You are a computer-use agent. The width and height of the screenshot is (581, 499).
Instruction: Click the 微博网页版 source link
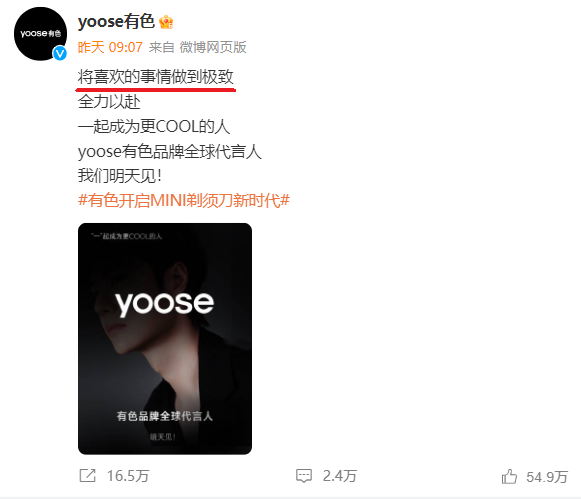click(x=213, y=47)
